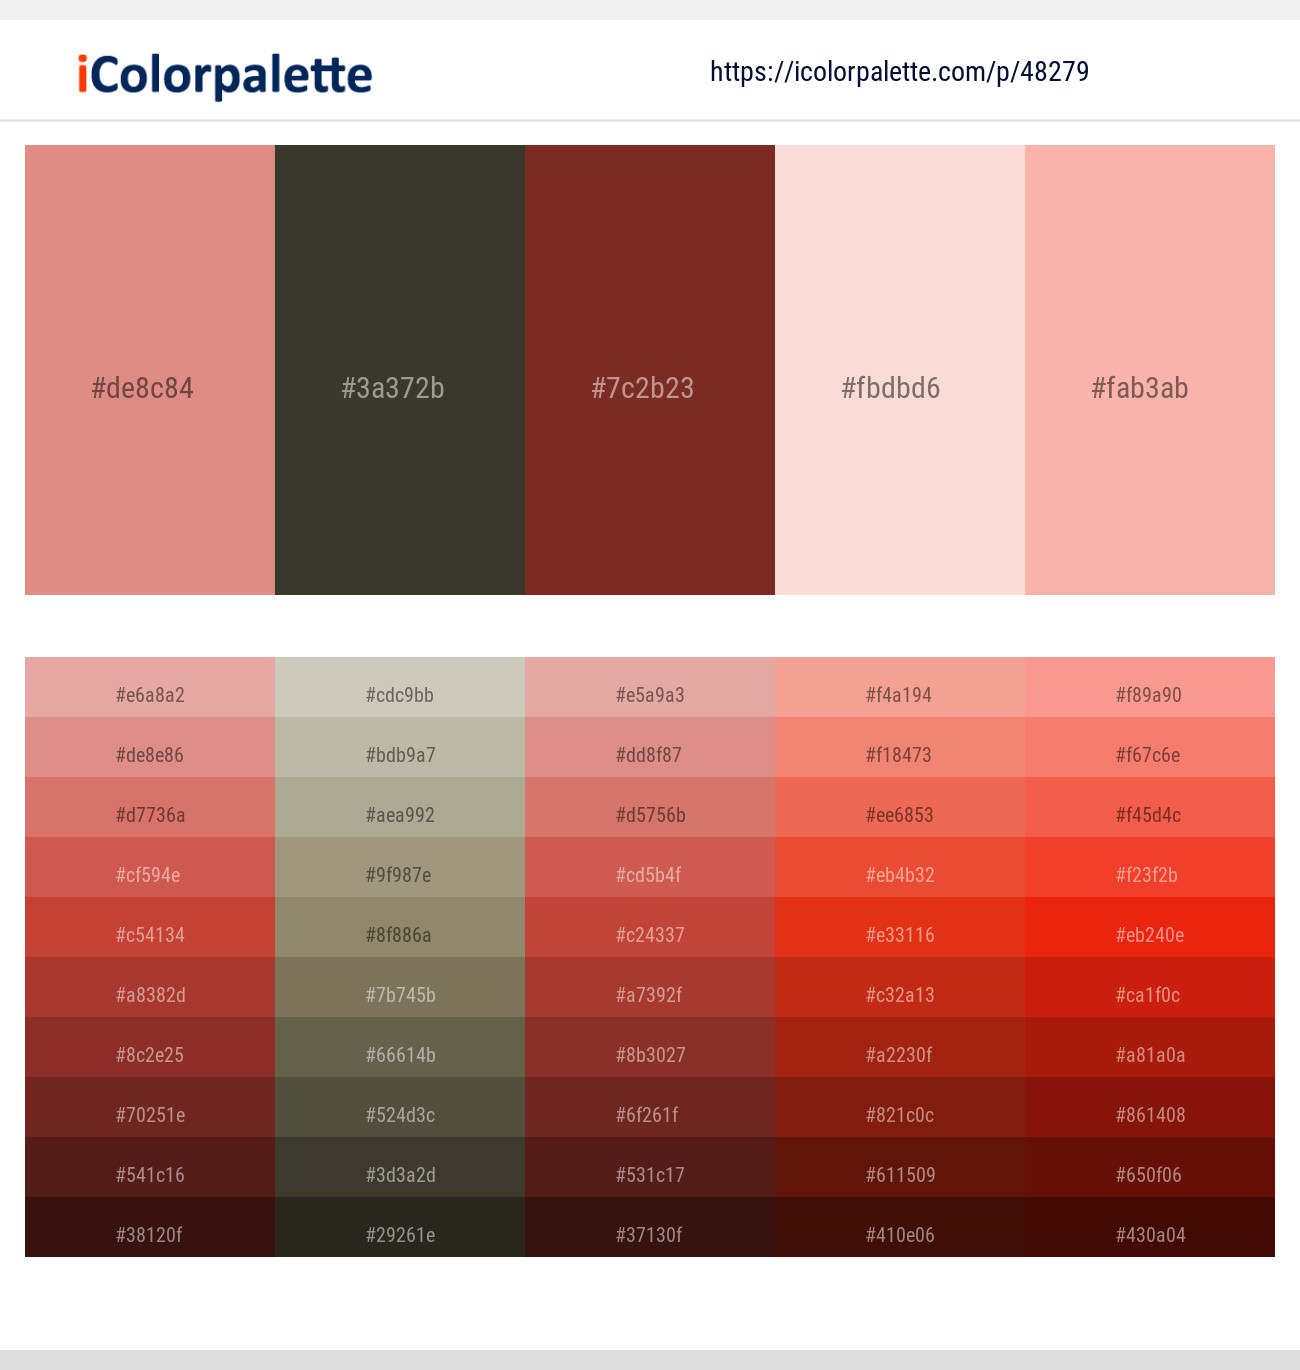
Task: Open the palette URL icolorpalette.com/p/48279
Action: tap(899, 71)
